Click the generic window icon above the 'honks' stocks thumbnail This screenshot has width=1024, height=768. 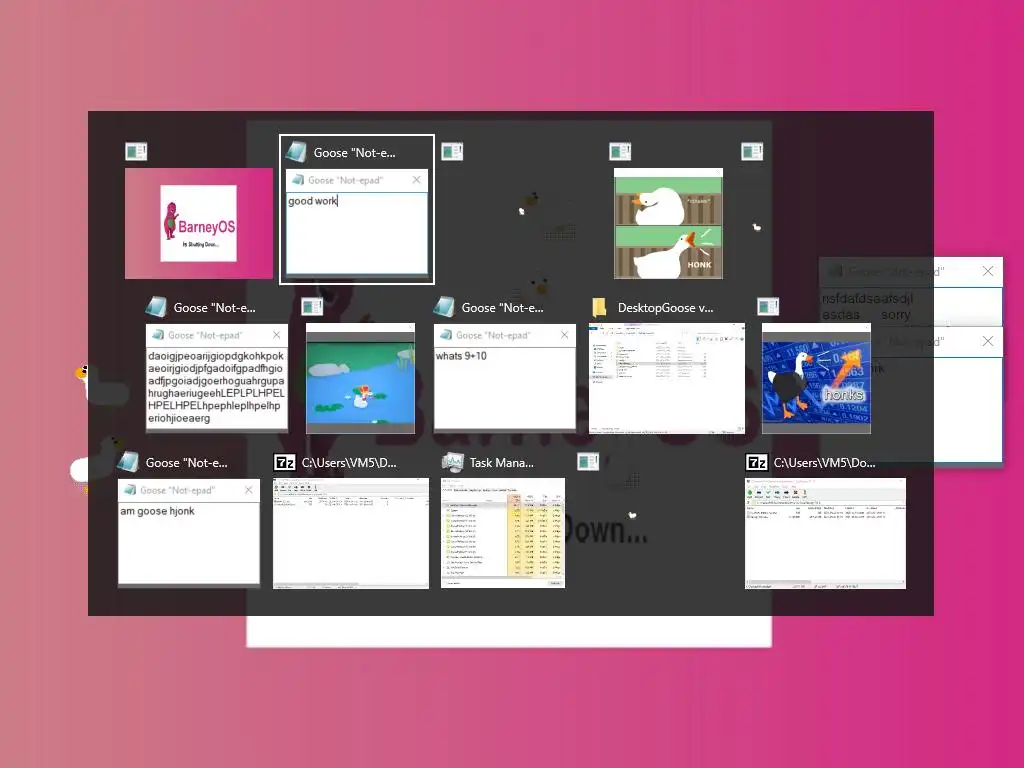coord(768,306)
